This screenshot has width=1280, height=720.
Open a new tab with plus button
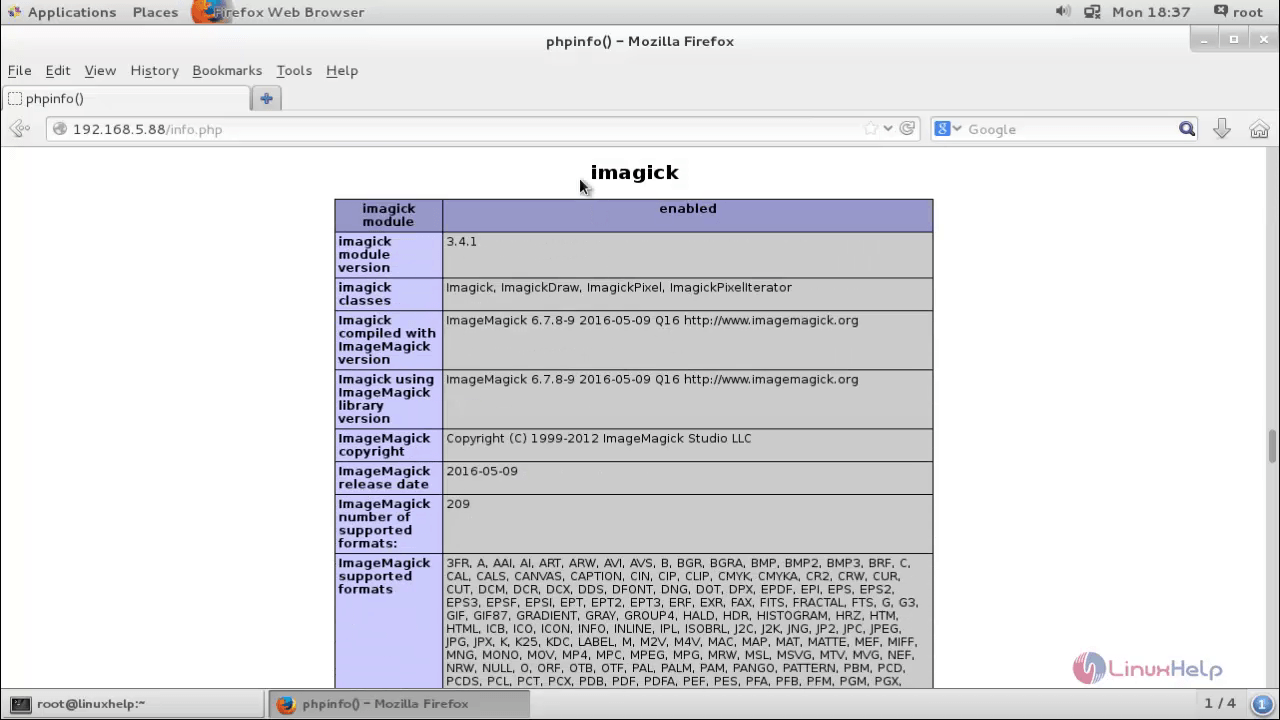(x=266, y=98)
